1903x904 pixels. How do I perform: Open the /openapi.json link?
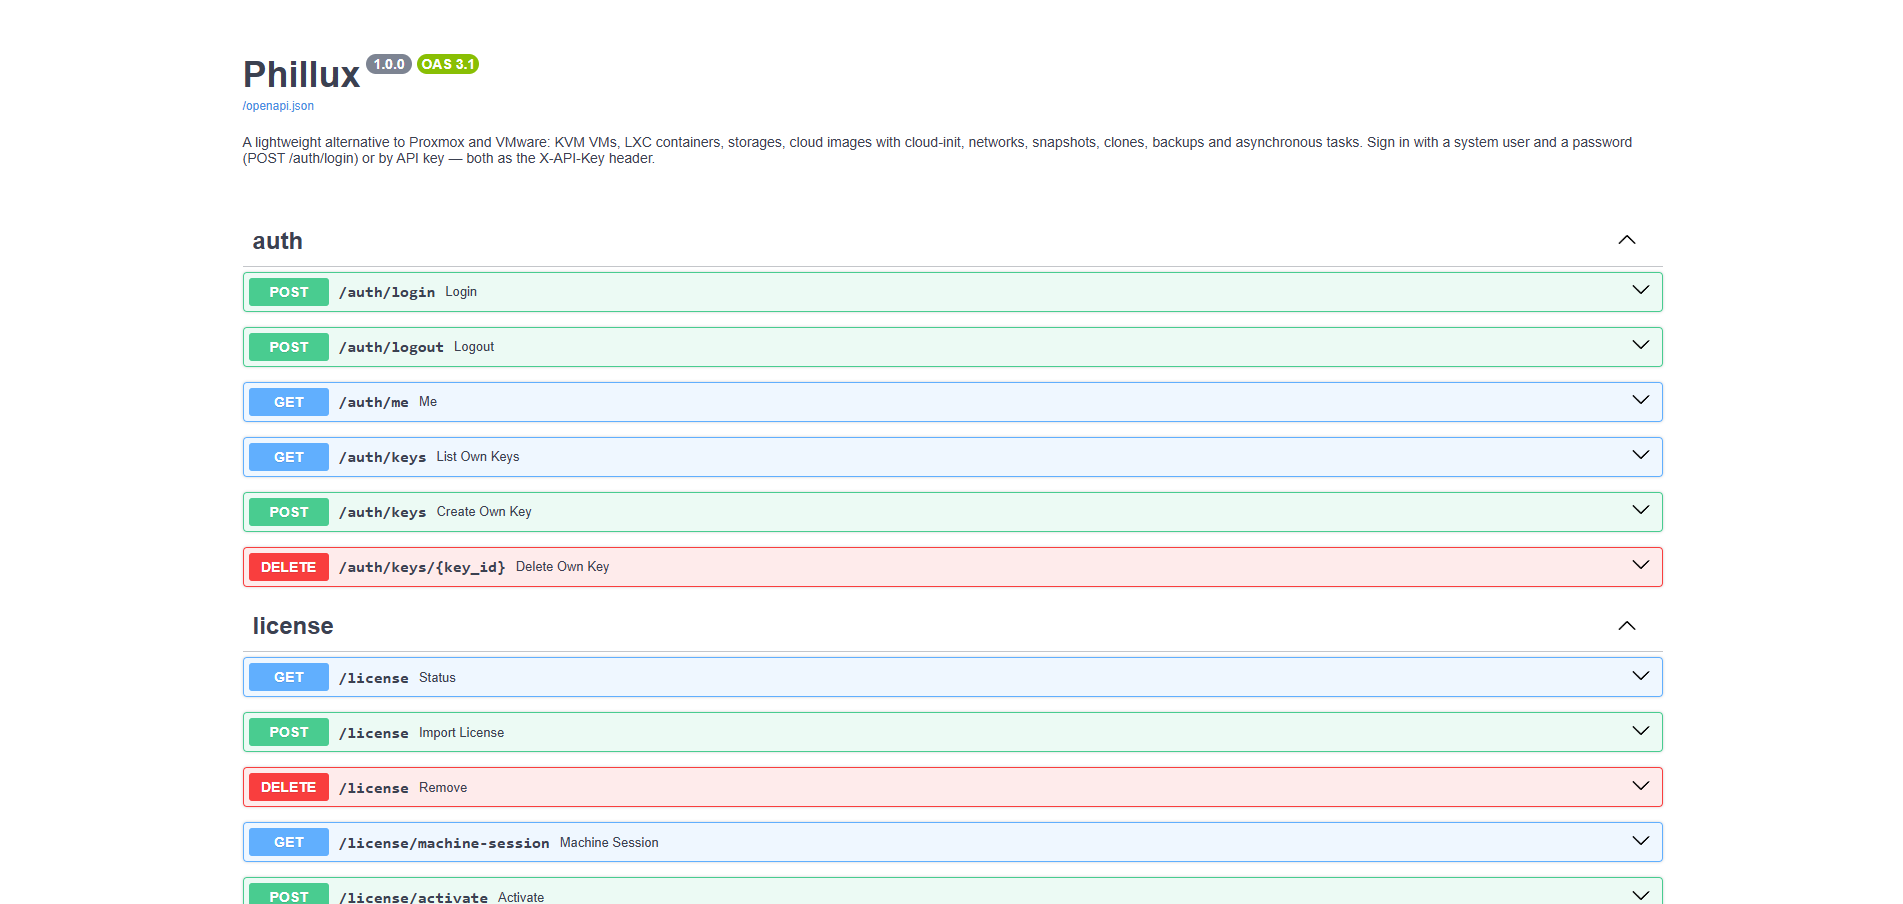point(278,106)
